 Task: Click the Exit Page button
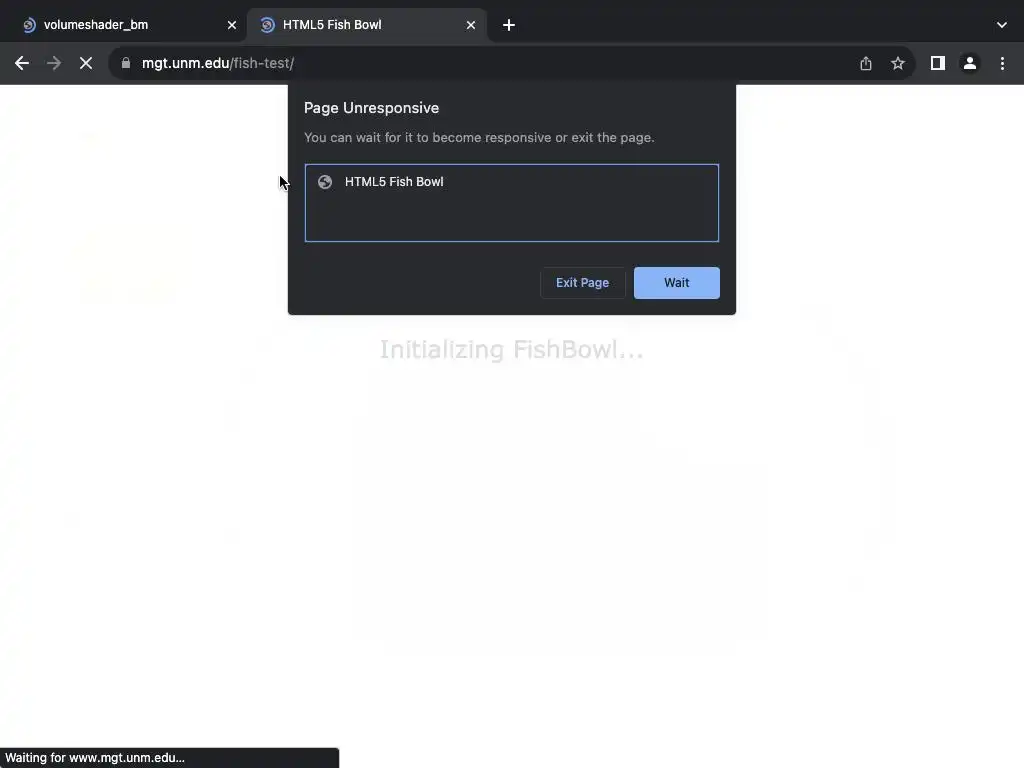[583, 283]
